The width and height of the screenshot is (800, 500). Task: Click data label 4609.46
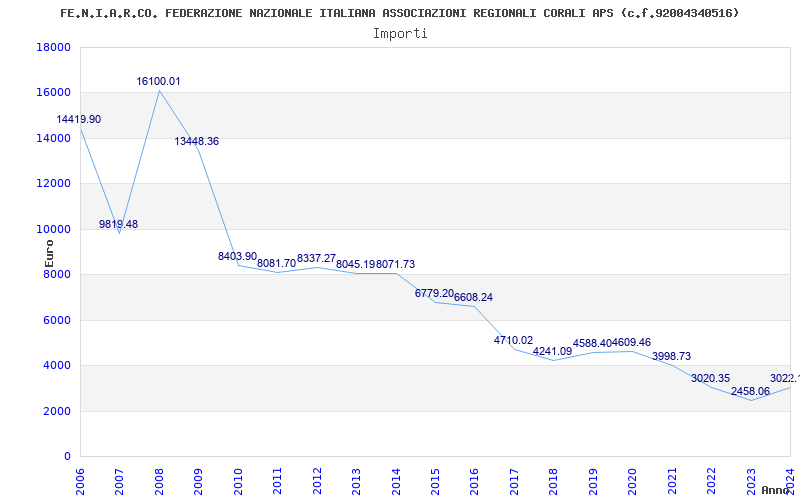point(632,343)
